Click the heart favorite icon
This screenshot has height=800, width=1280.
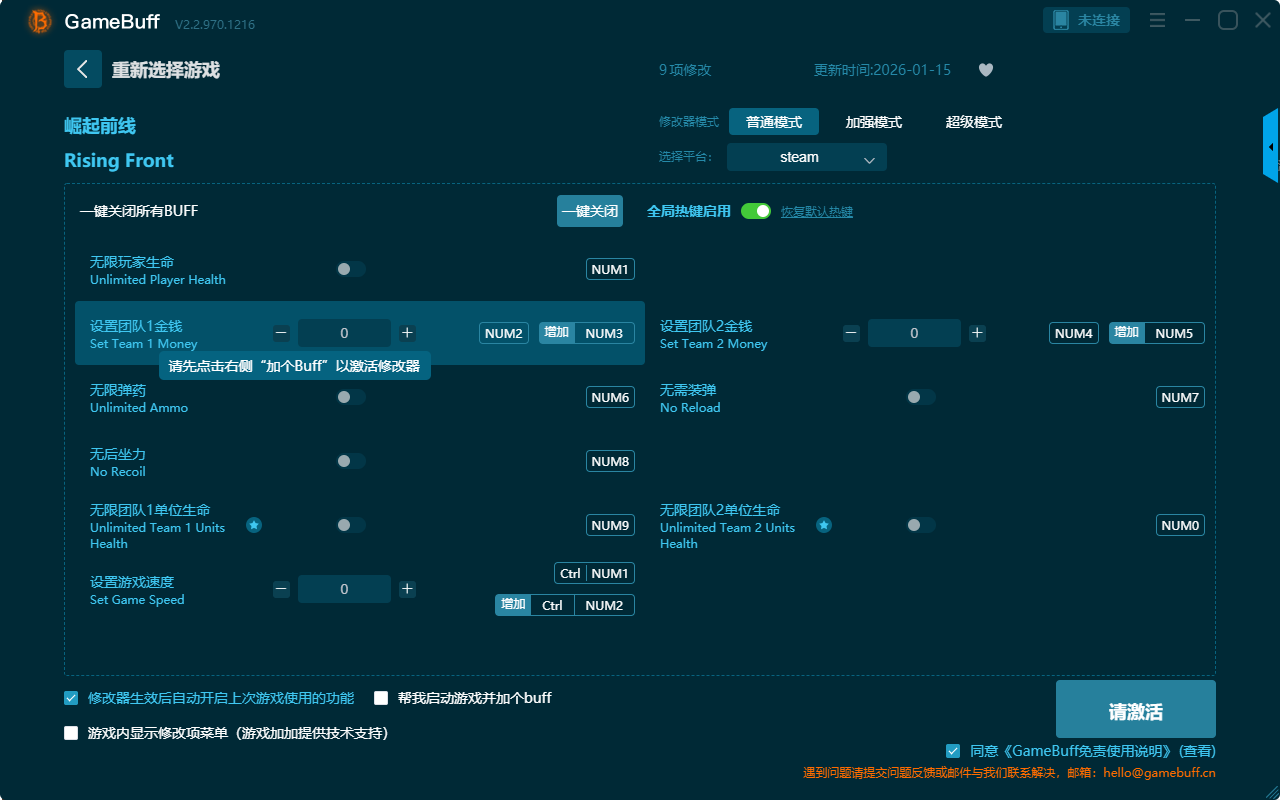pyautogui.click(x=985, y=70)
